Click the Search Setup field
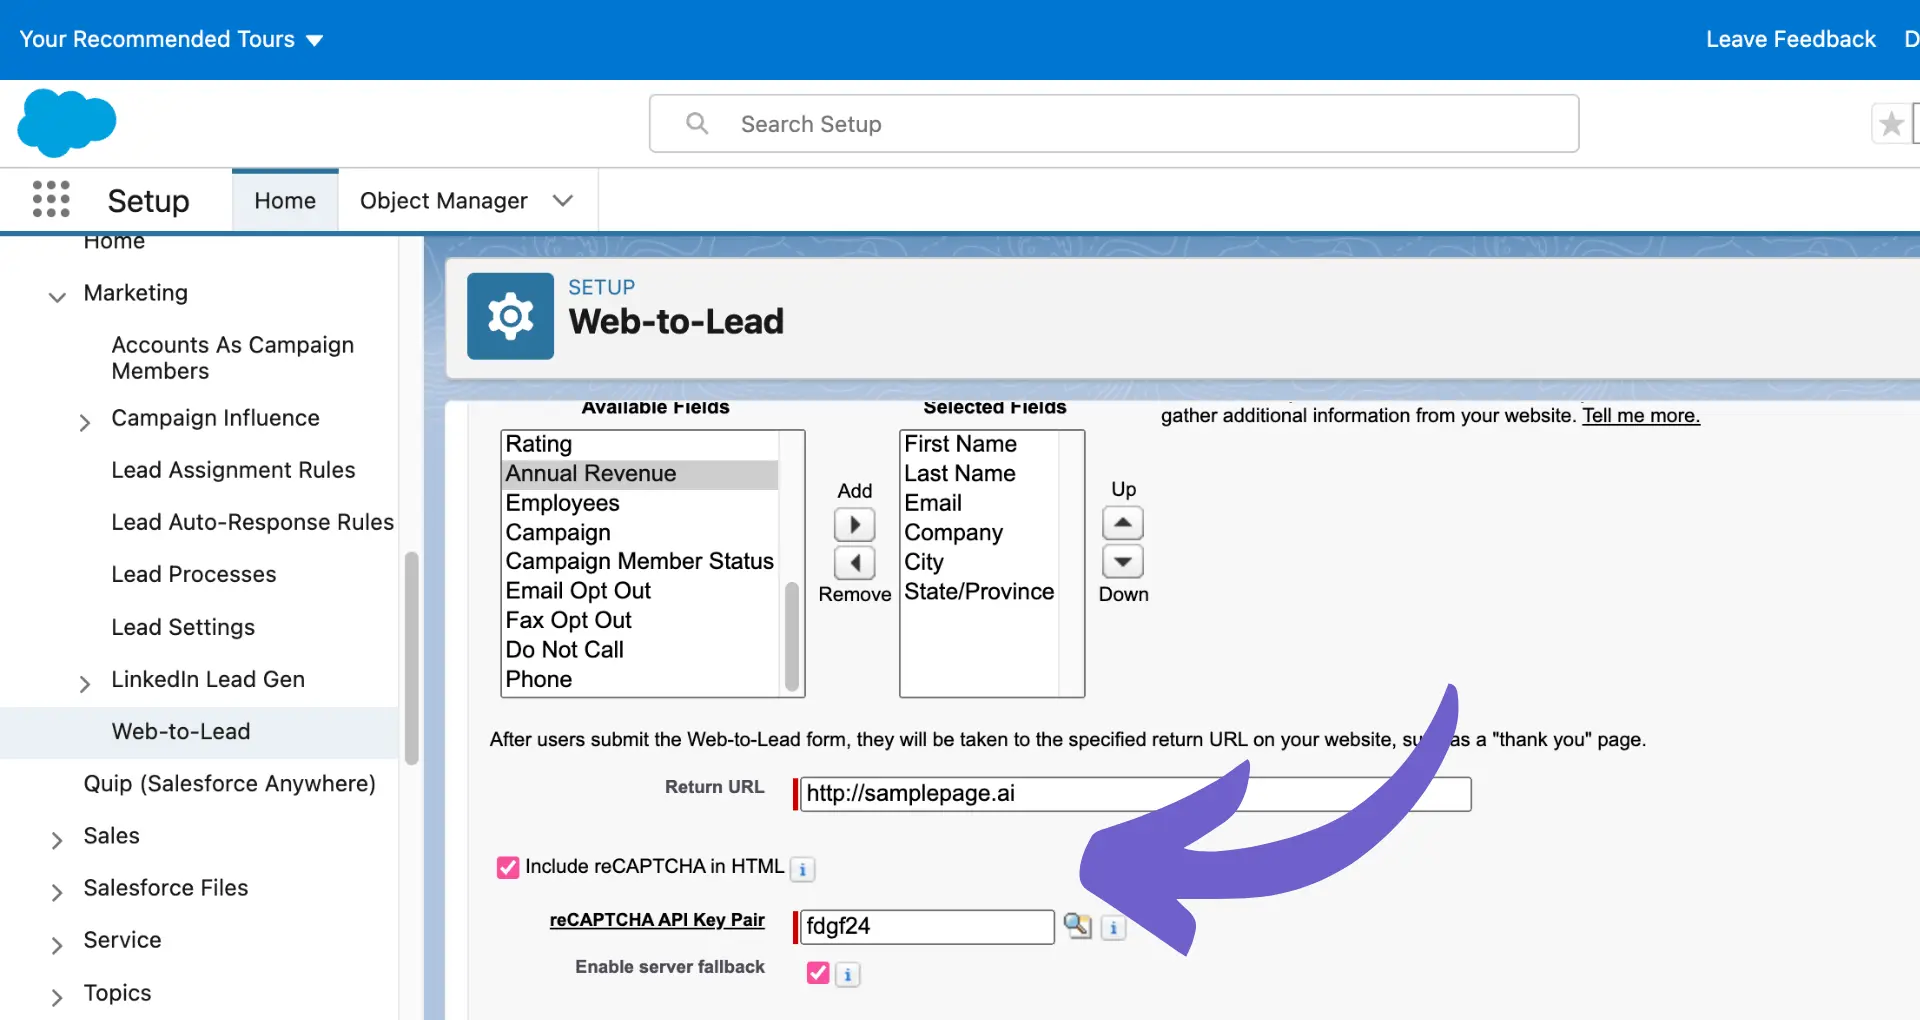 point(1114,123)
